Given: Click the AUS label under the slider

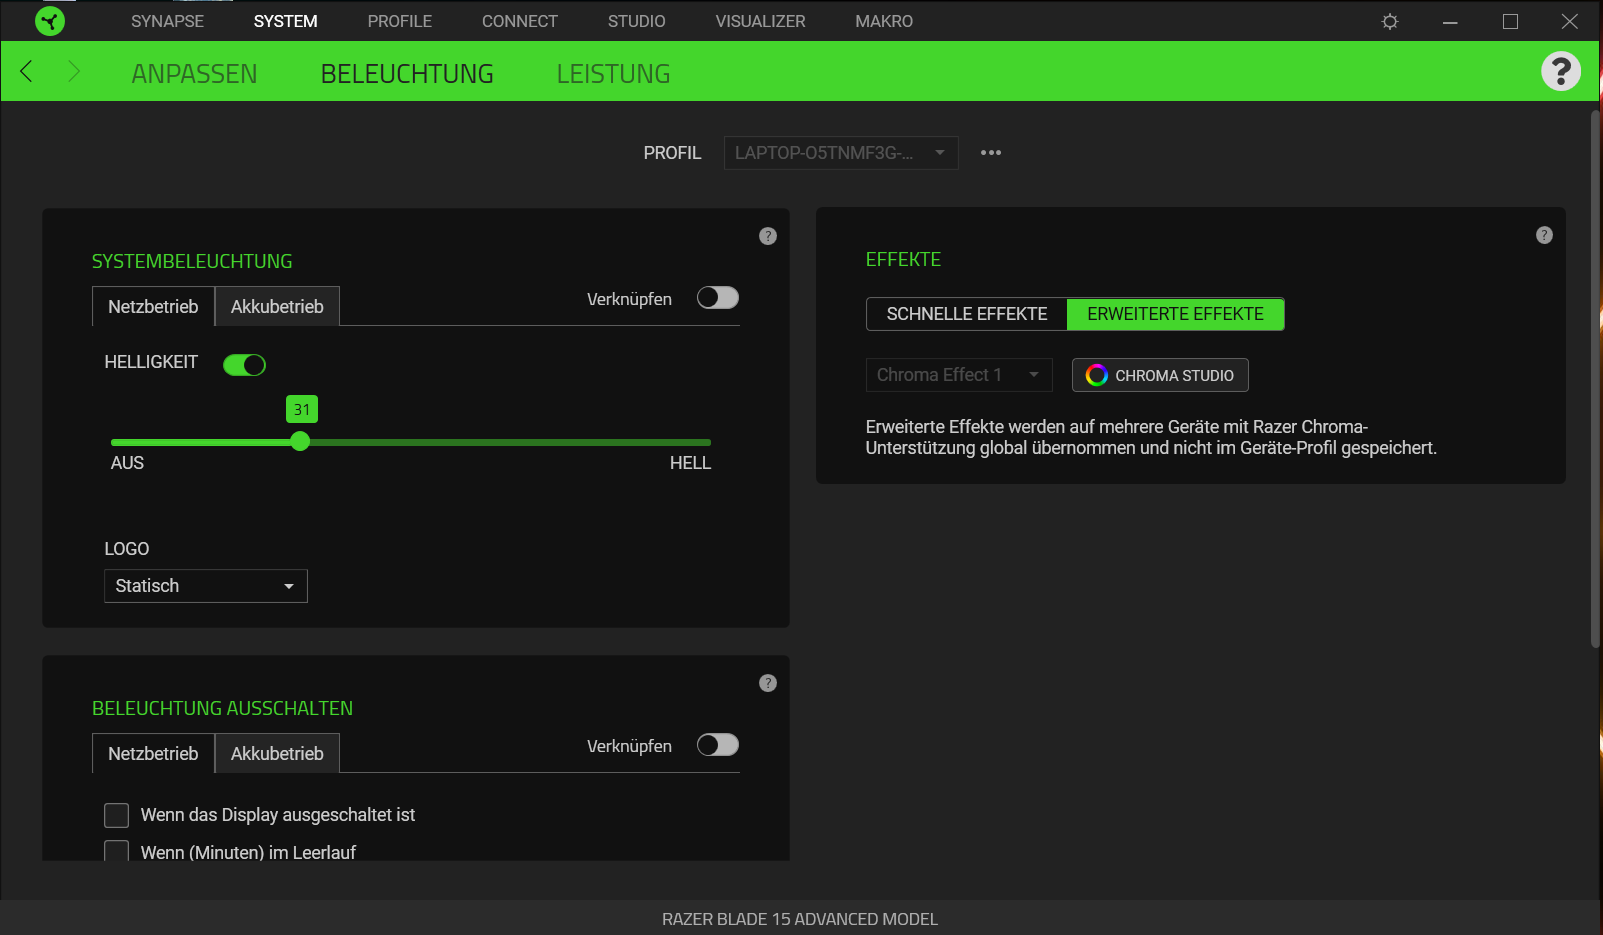Looking at the screenshot, I should click(x=127, y=463).
